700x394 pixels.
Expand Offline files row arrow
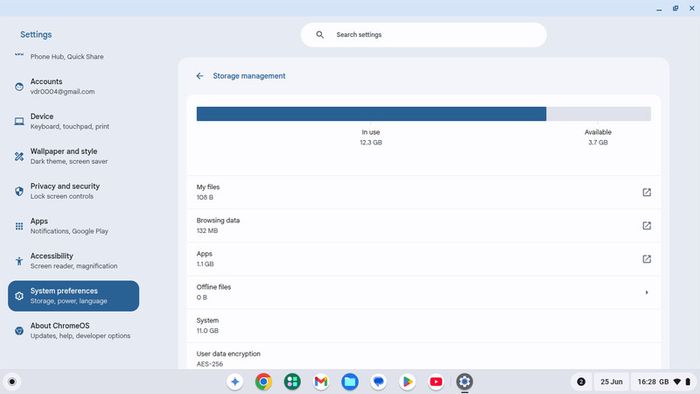[646, 292]
